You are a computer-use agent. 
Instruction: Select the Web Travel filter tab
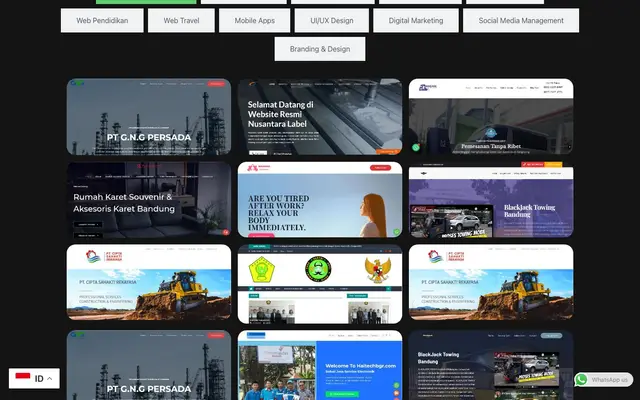tap(181, 20)
